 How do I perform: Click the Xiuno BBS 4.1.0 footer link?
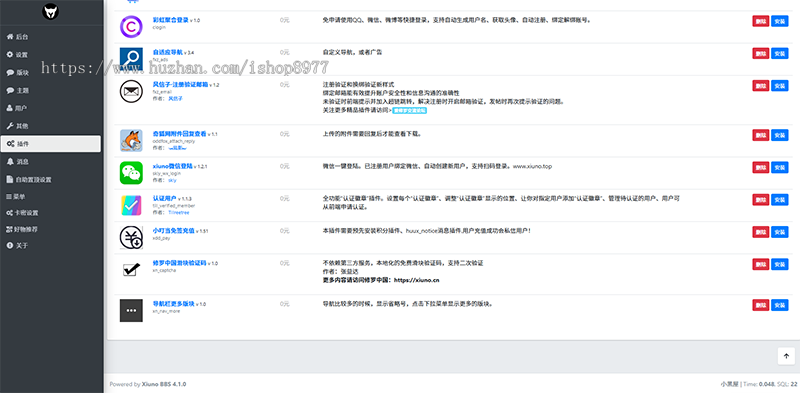click(164, 384)
